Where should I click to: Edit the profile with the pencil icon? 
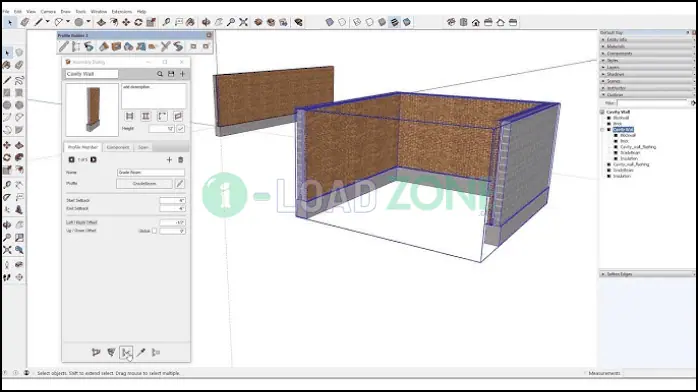179,184
